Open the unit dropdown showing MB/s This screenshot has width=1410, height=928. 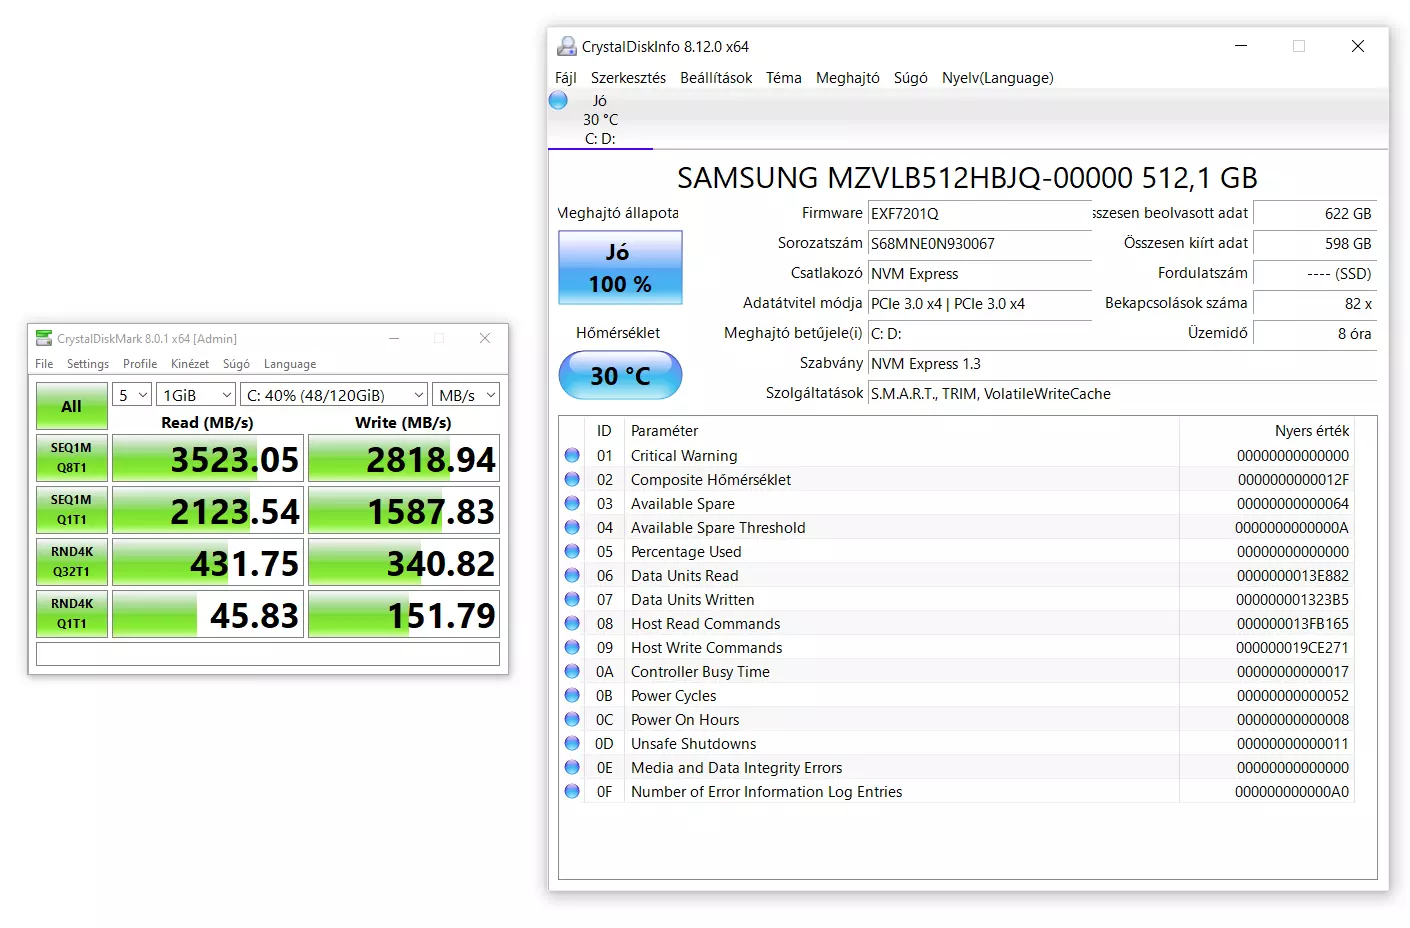click(x=466, y=395)
